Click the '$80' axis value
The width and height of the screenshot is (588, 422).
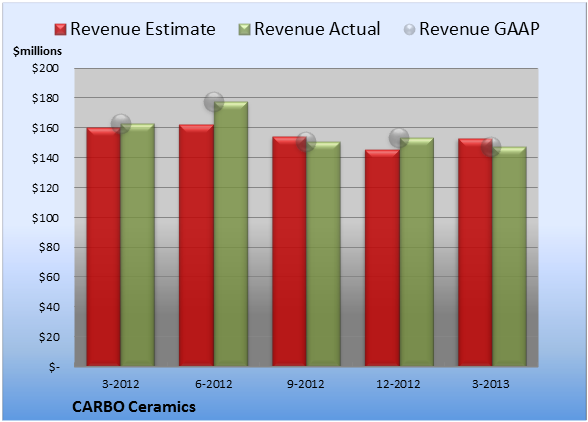coord(49,247)
